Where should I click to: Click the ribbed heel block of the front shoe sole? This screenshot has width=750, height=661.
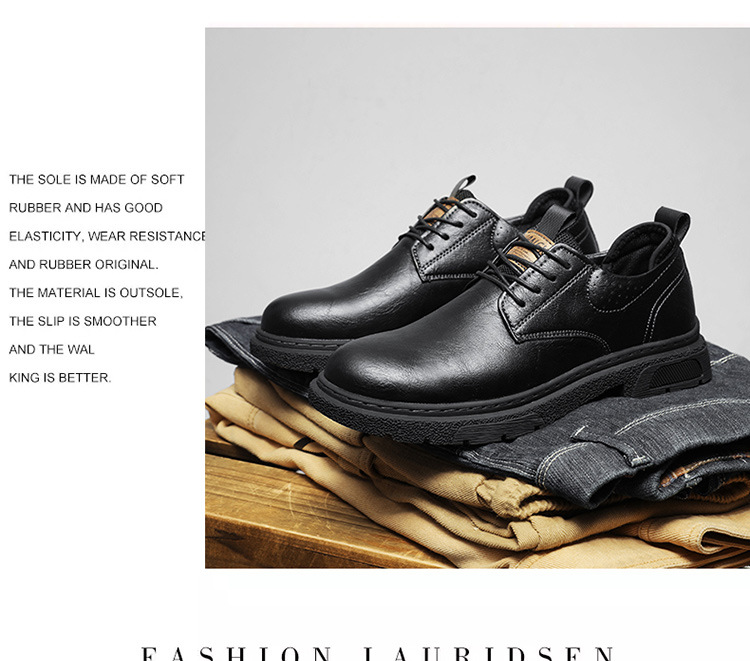tap(674, 373)
